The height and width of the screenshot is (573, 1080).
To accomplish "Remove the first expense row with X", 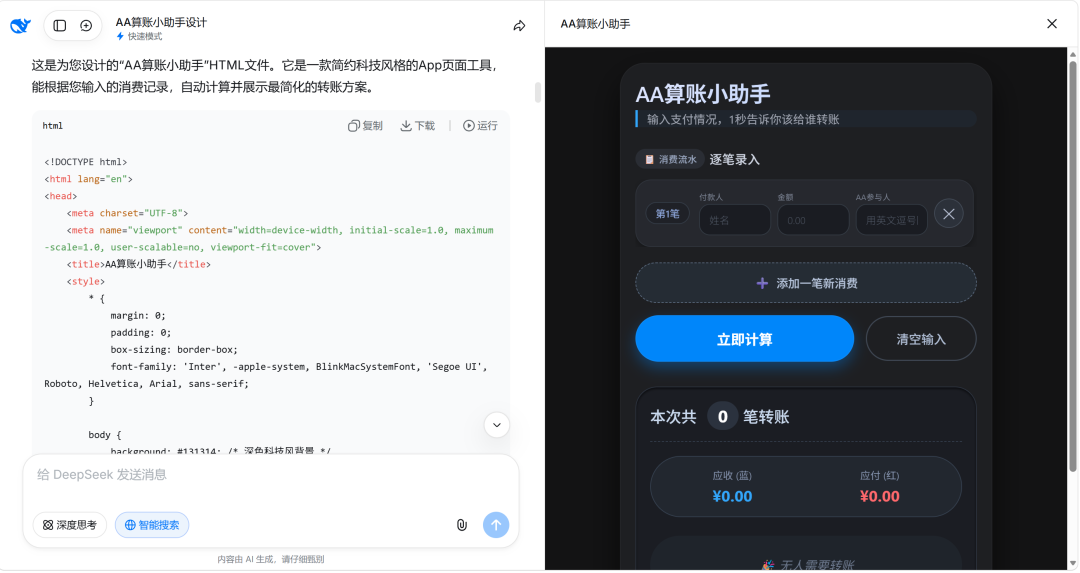I will point(948,213).
